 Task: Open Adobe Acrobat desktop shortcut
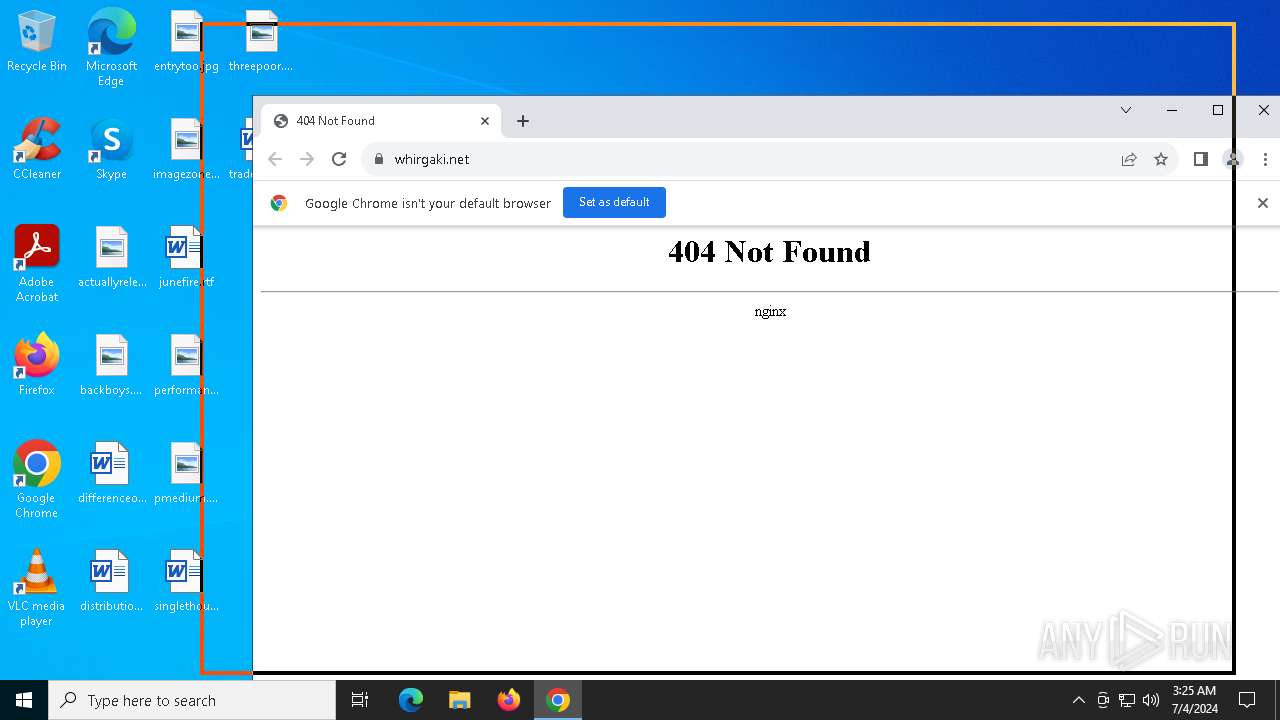[37, 263]
